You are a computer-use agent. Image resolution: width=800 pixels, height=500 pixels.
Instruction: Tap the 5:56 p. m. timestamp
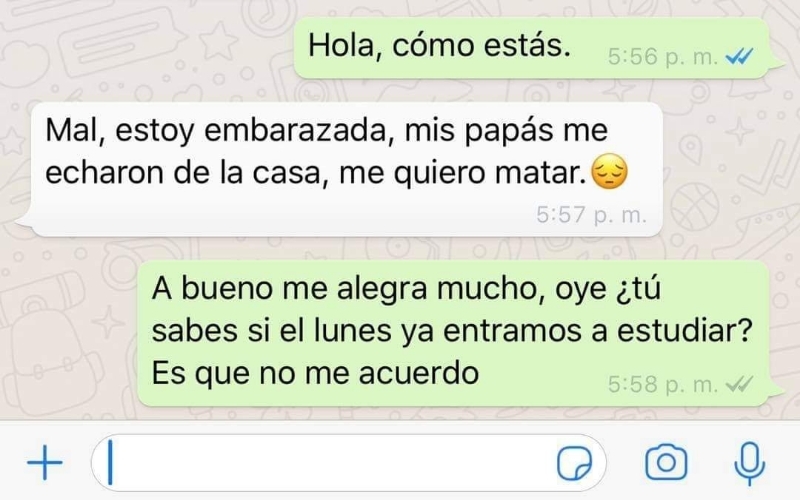pyautogui.click(x=663, y=57)
